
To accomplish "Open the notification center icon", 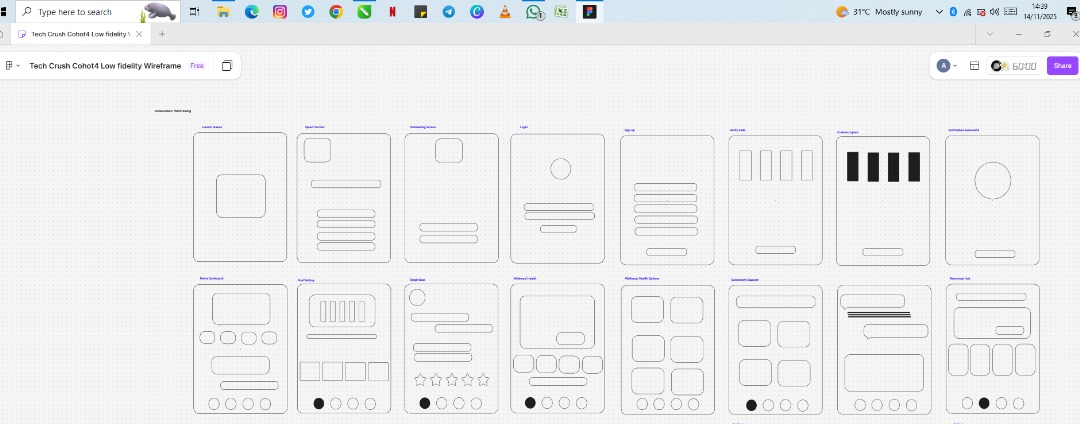I will [1072, 12].
